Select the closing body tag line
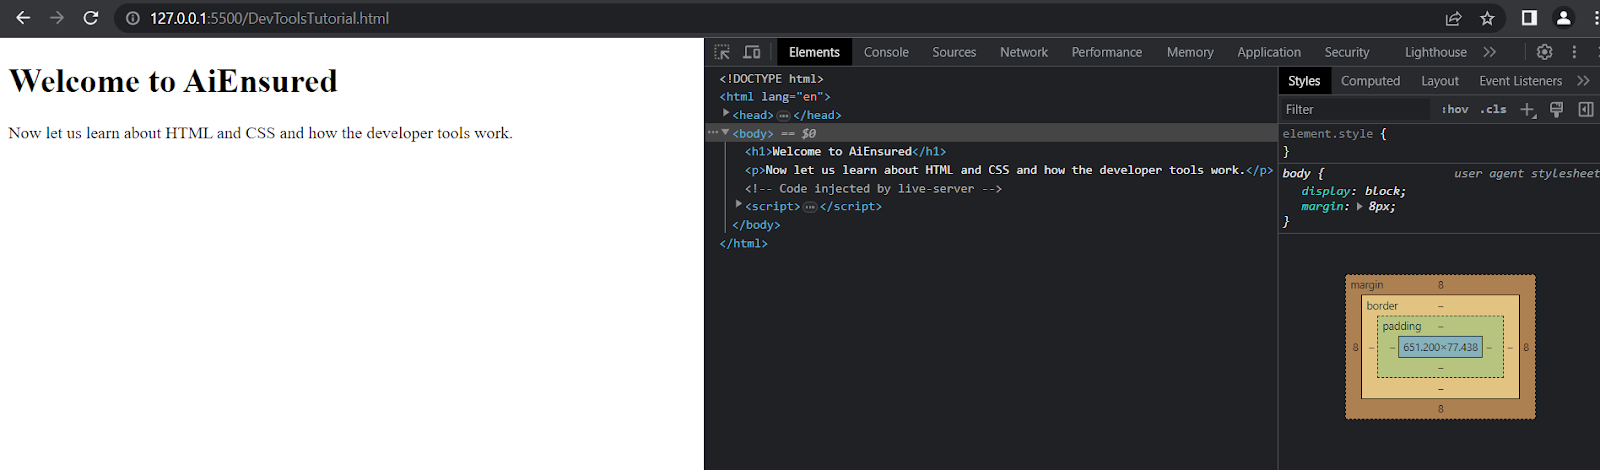 coord(756,225)
